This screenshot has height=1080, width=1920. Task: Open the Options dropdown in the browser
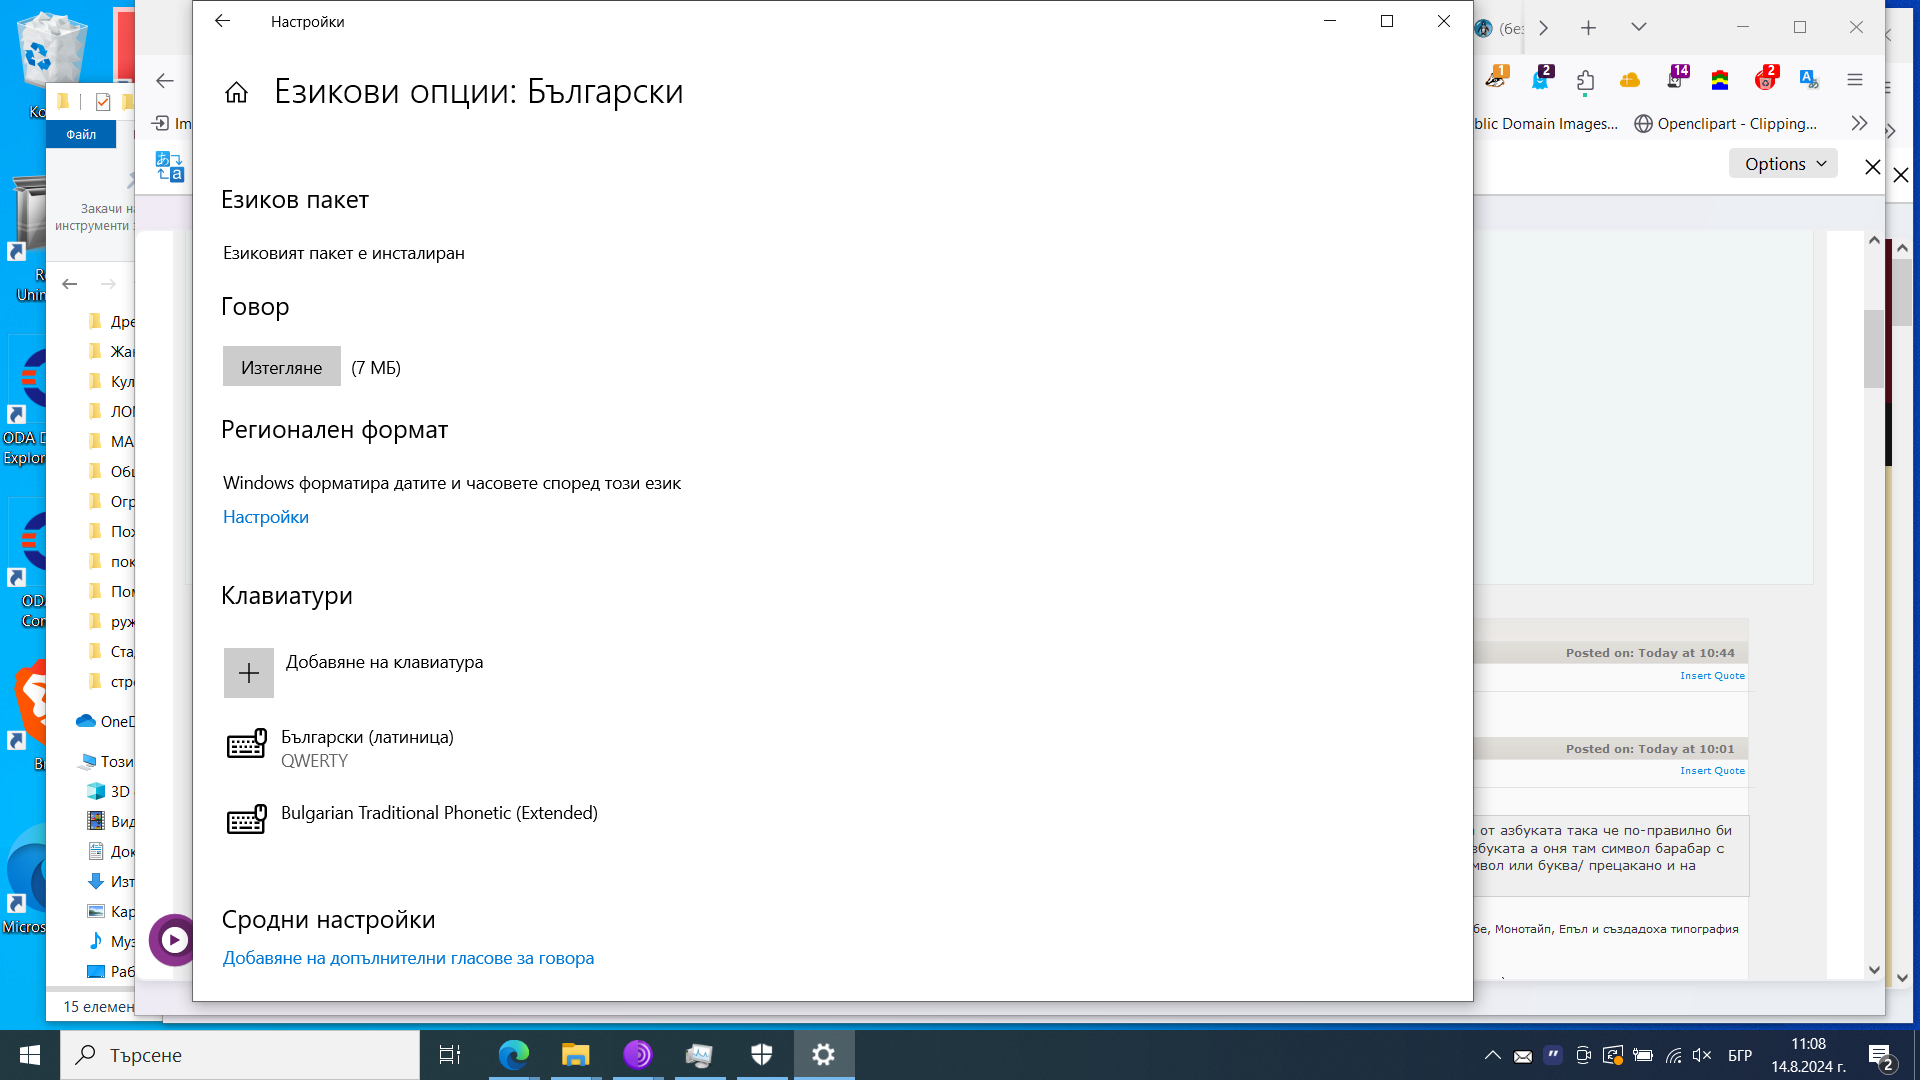coord(1784,164)
